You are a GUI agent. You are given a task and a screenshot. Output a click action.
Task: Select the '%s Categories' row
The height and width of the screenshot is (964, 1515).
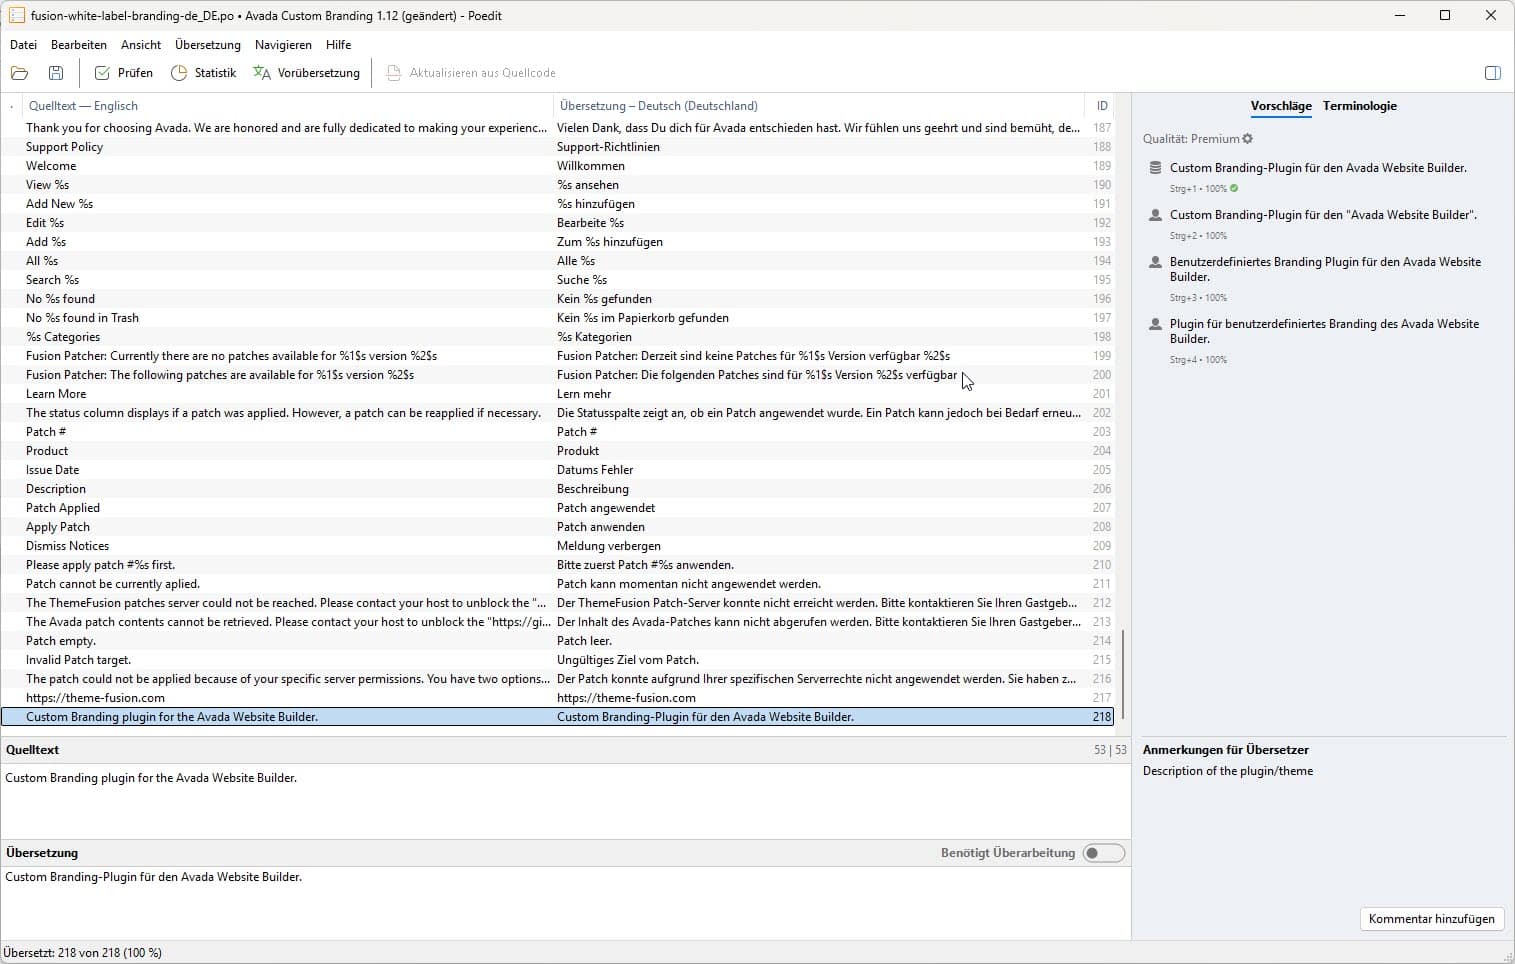(x=557, y=337)
